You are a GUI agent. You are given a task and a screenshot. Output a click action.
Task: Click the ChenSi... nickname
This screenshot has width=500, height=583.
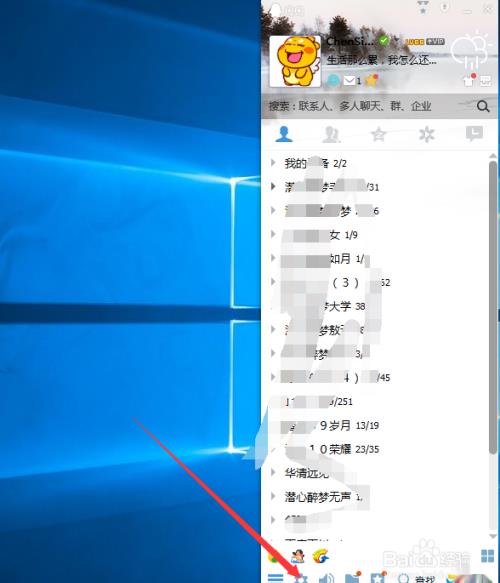click(x=350, y=41)
